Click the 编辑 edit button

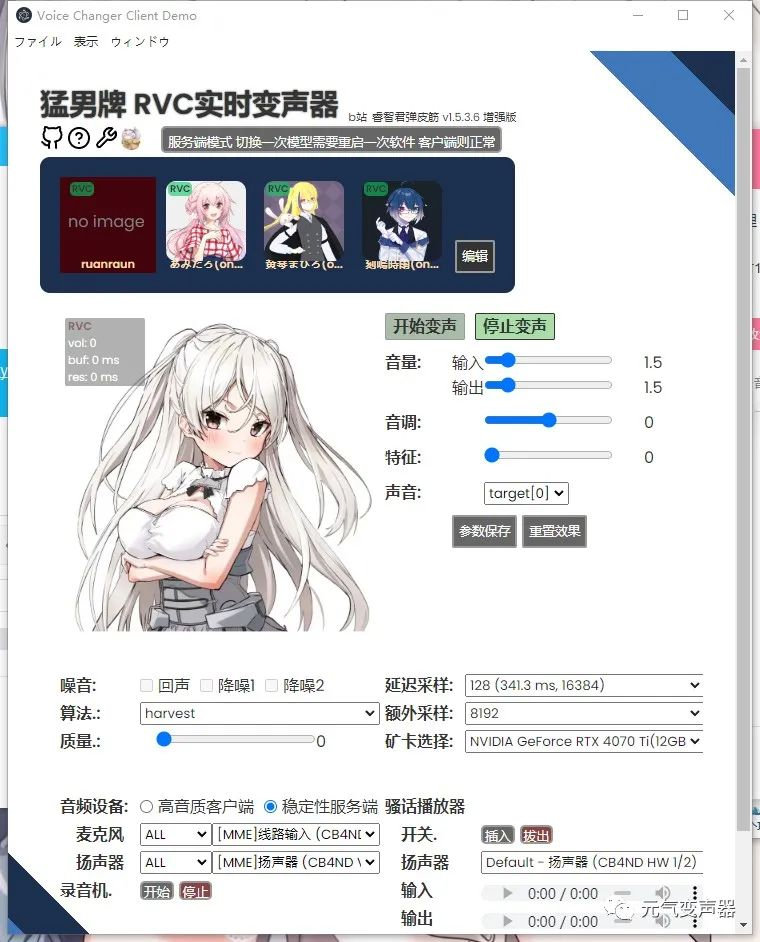475,257
